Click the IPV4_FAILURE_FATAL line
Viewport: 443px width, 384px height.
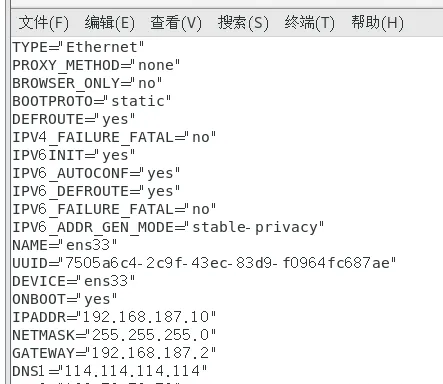click(x=114, y=137)
